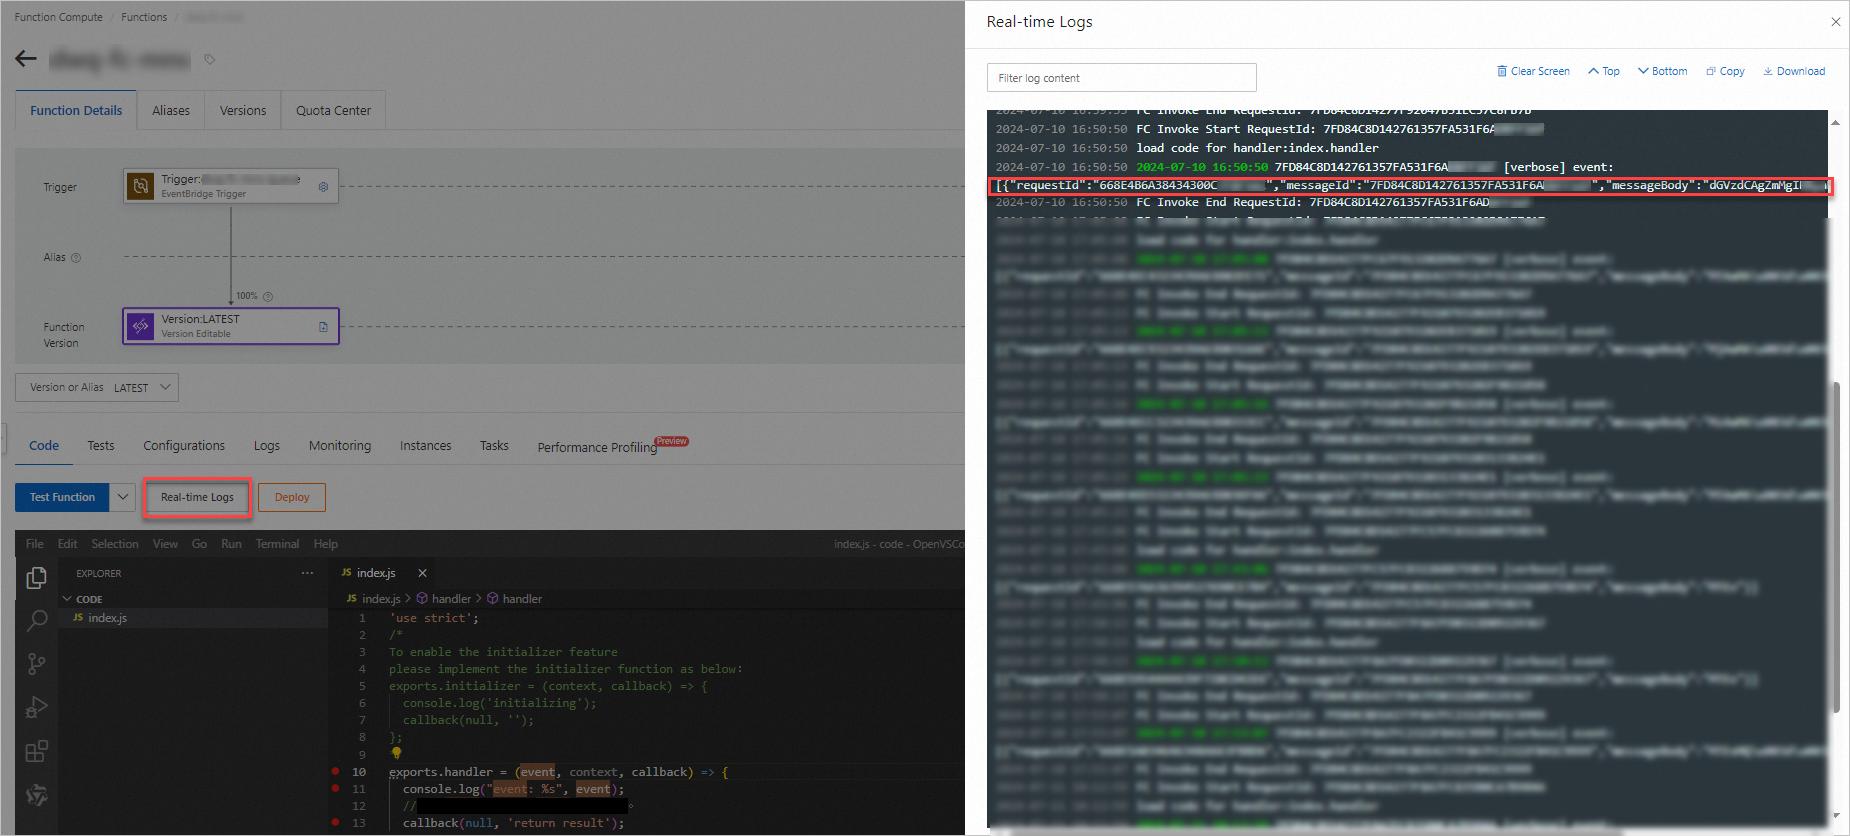Open the Extensions icon in editor sidebar
1850x836 pixels.
[x=36, y=751]
